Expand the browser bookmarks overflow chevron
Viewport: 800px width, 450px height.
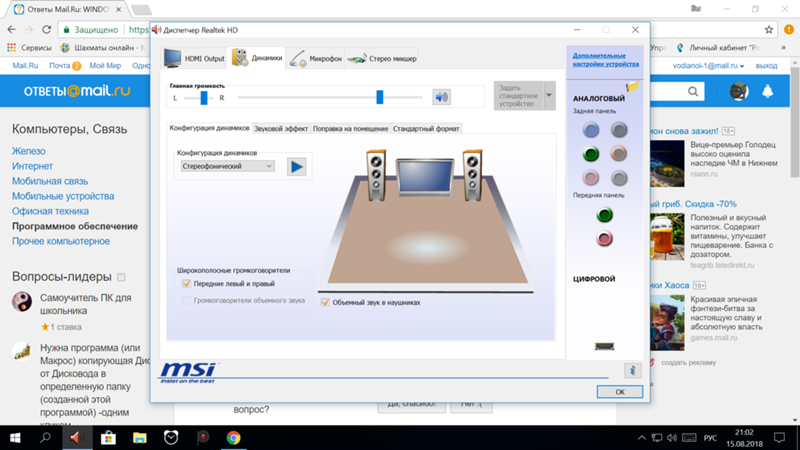click(783, 47)
